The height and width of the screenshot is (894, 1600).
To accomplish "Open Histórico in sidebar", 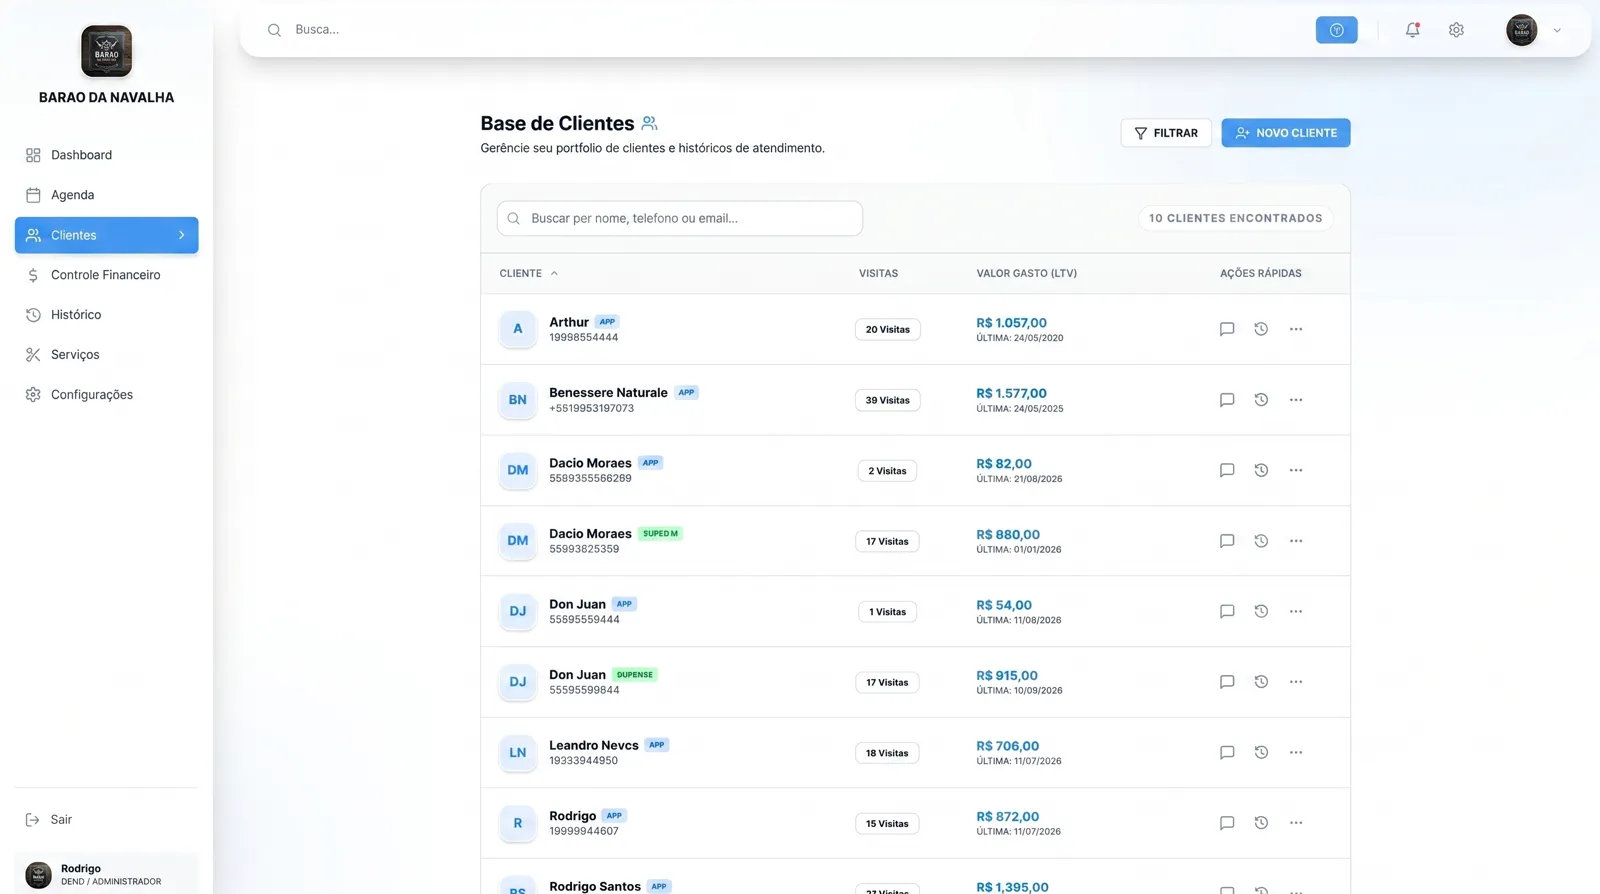I will [x=106, y=315].
